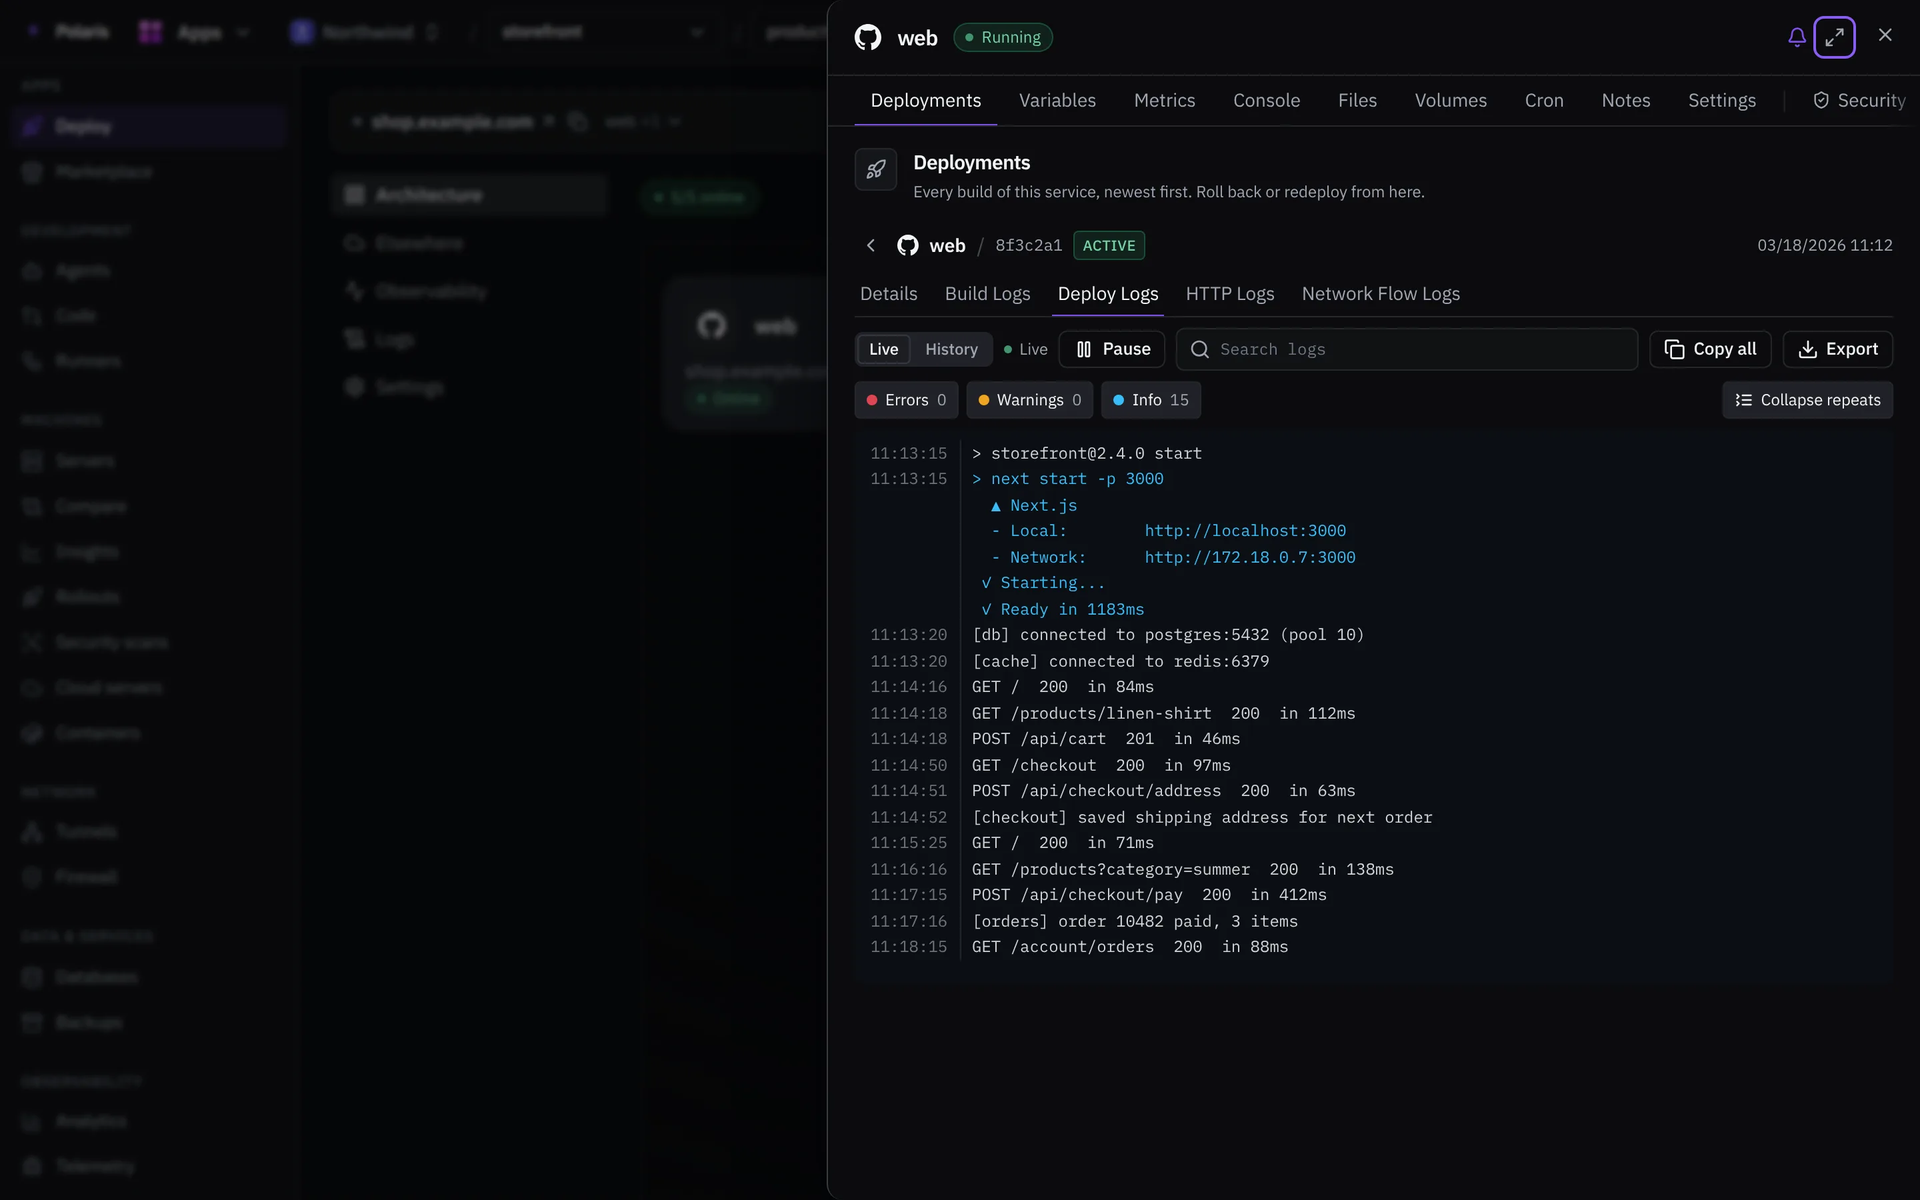This screenshot has height=1200, width=1920.
Task: Open the Console tab
Action: 1266,100
